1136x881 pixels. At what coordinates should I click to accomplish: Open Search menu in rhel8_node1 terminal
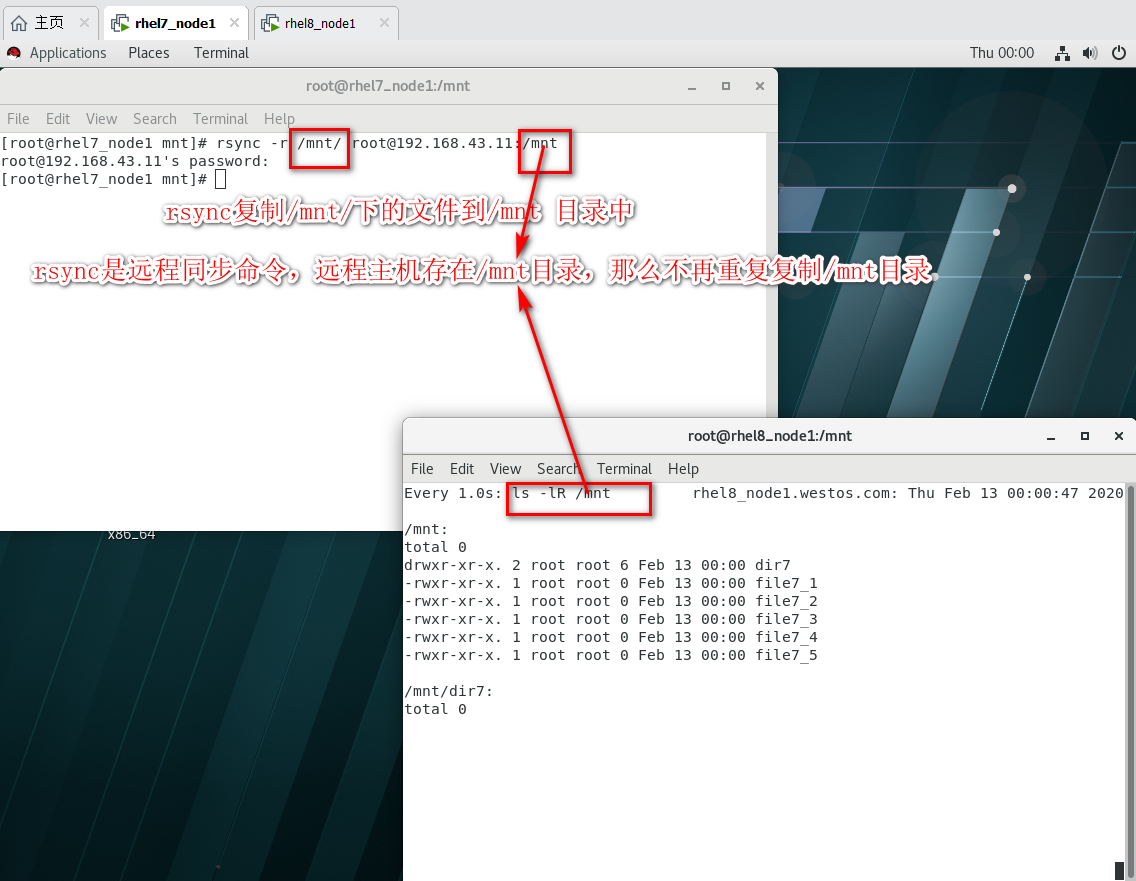click(x=557, y=469)
